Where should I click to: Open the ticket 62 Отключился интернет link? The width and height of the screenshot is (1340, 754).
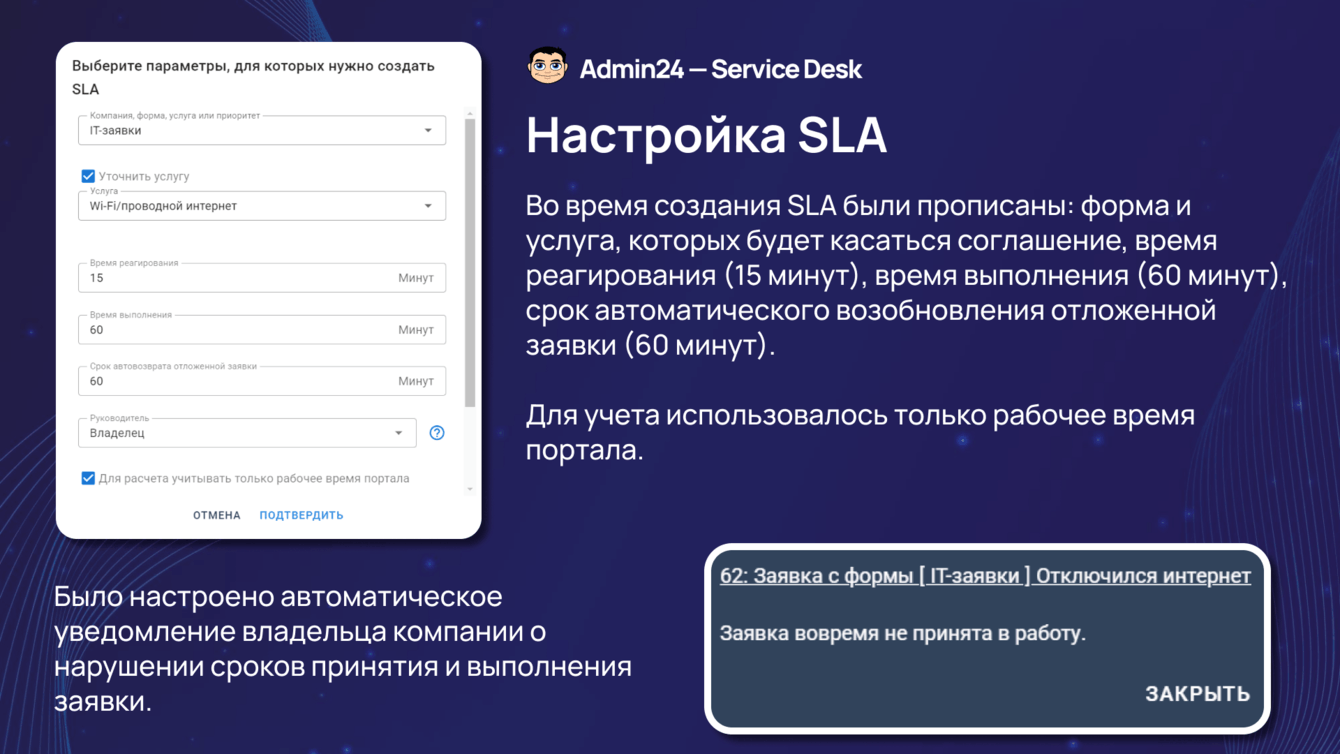tap(985, 576)
